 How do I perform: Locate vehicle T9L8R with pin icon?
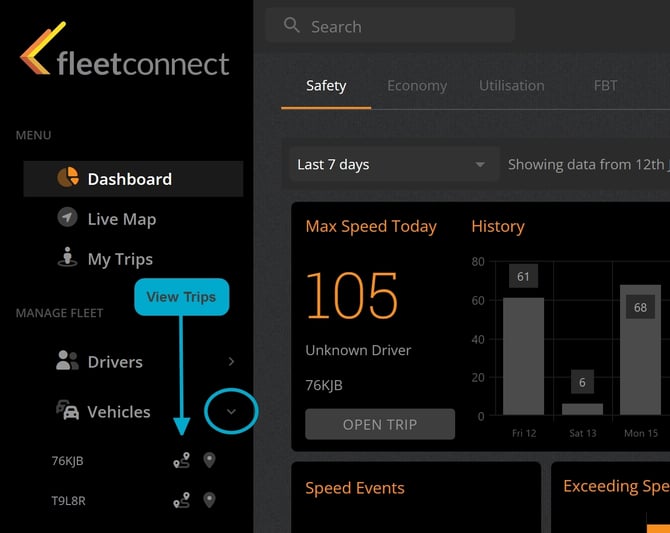point(209,500)
